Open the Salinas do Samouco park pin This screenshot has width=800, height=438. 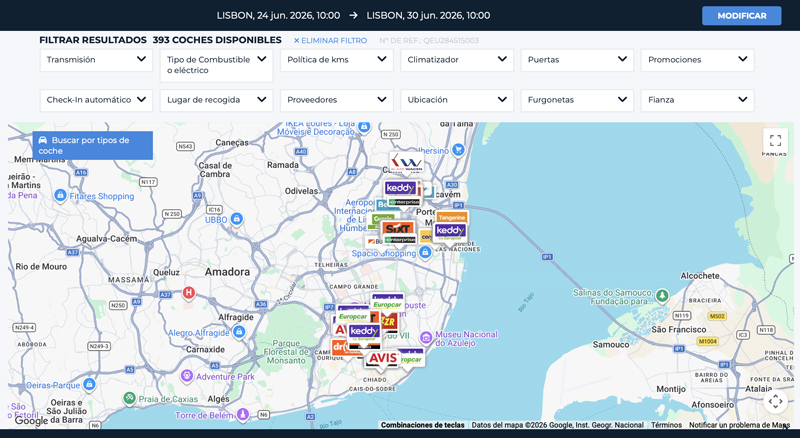(662, 295)
